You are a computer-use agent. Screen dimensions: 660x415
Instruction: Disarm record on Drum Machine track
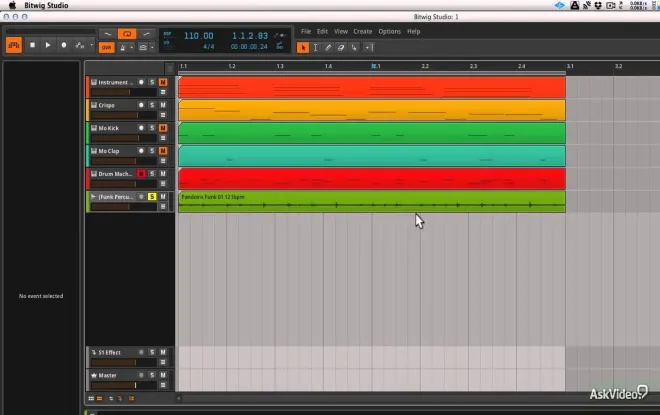[141, 173]
